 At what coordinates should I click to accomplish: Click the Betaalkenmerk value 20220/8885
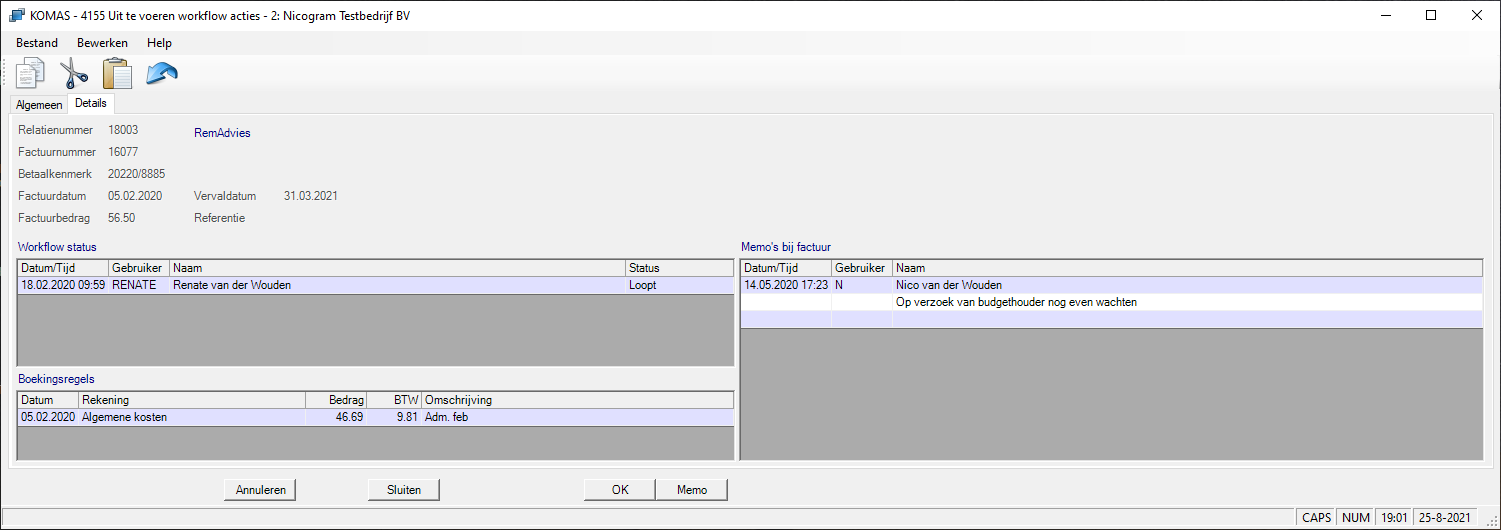coord(136,174)
